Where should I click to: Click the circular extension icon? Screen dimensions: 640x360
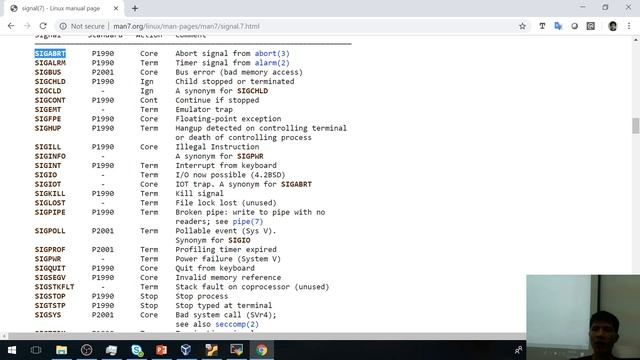tap(574, 26)
